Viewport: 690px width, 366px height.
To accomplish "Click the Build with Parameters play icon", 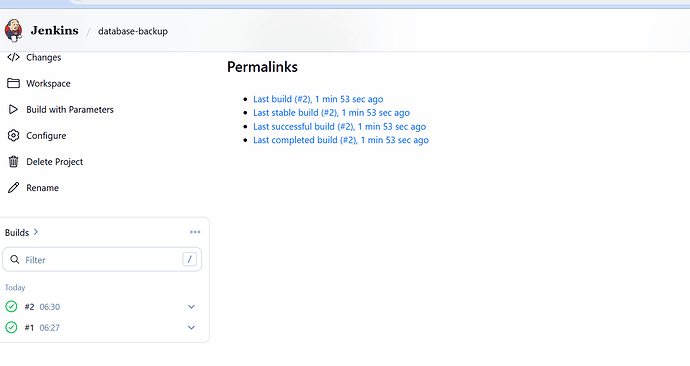I will 13,109.
